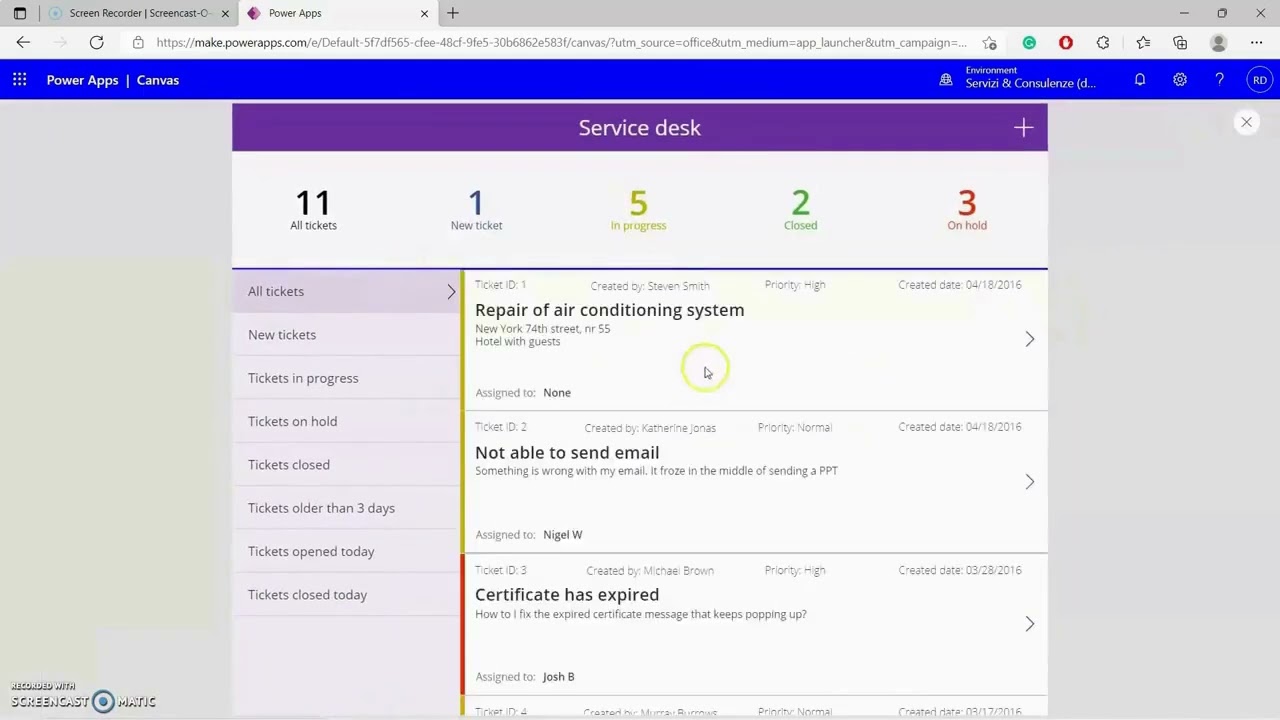
Task: Open browser favorites star list
Action: point(1143,43)
